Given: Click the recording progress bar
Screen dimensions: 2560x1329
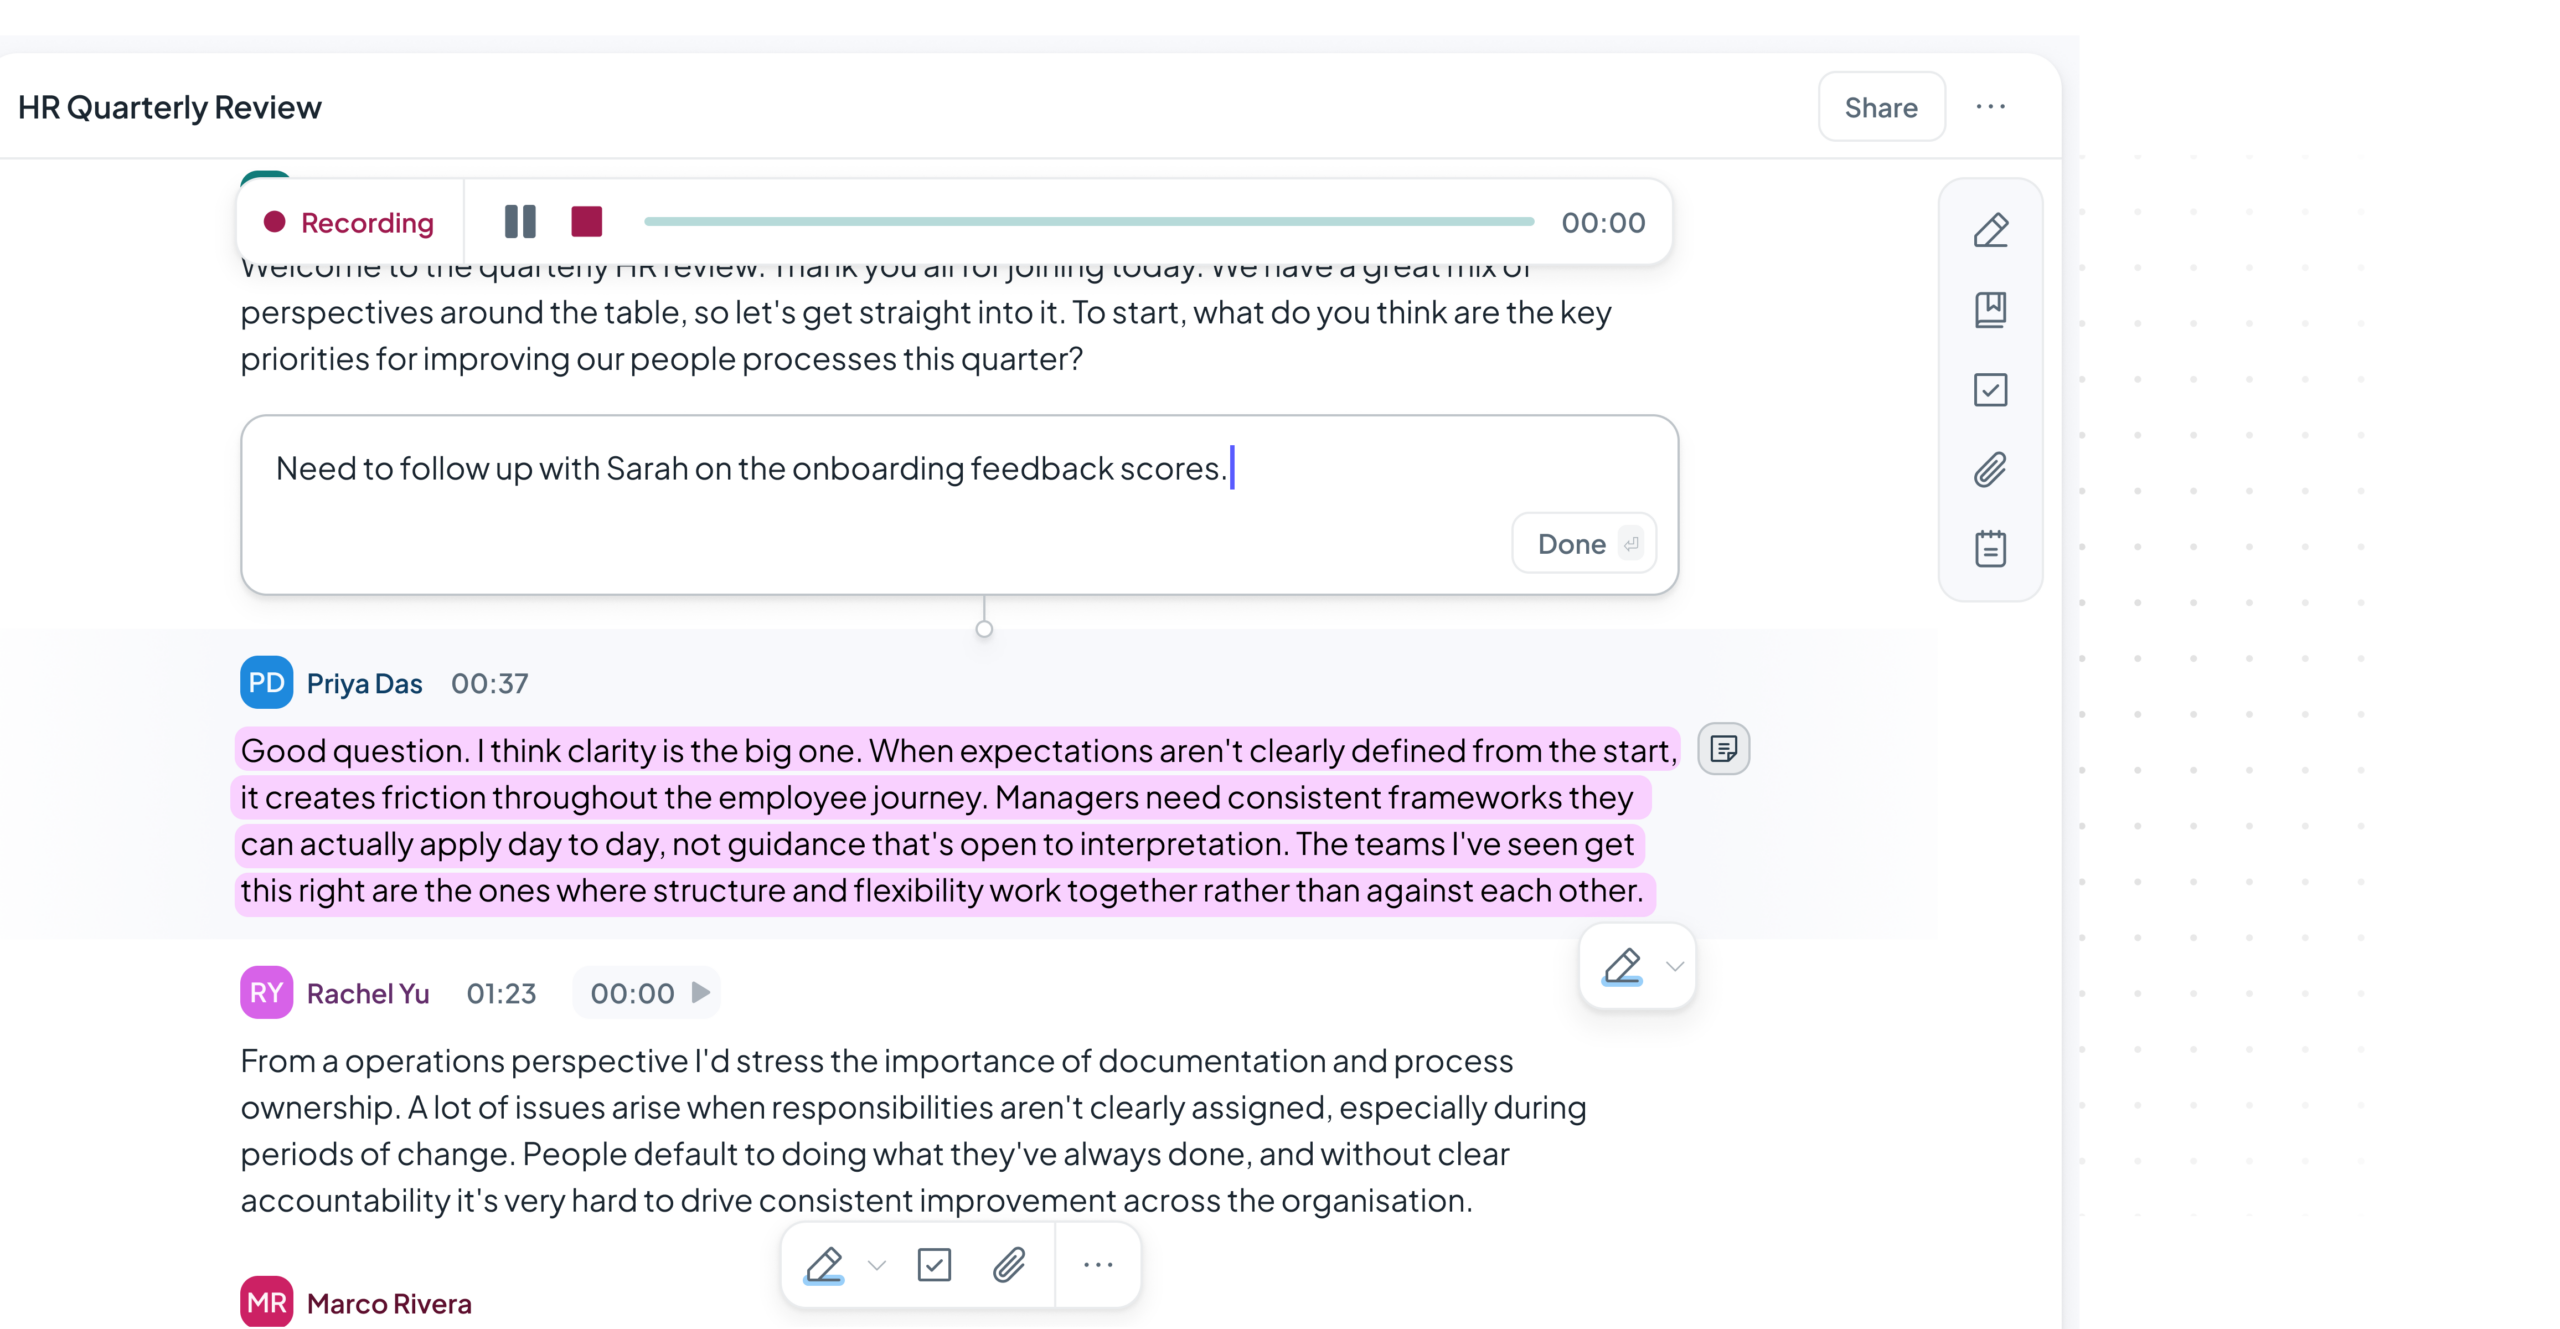Looking at the screenshot, I should [1088, 222].
